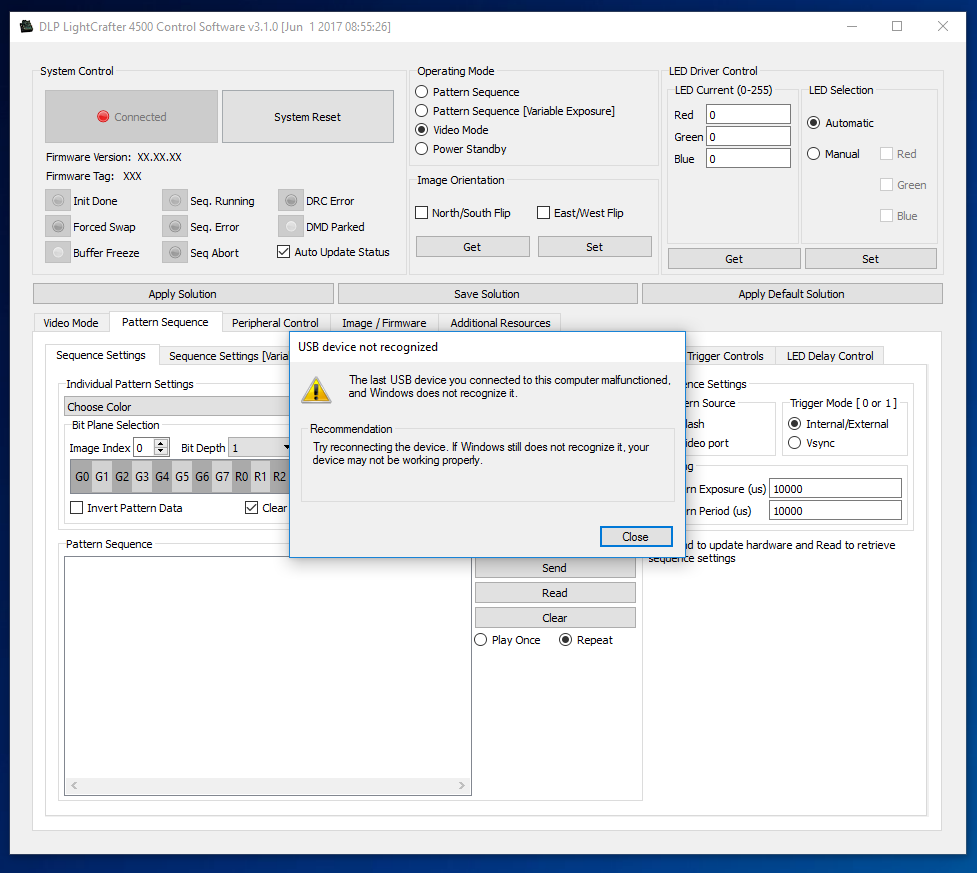The width and height of the screenshot is (977, 873).
Task: Click the Seq. Error status indicator
Action: [175, 227]
